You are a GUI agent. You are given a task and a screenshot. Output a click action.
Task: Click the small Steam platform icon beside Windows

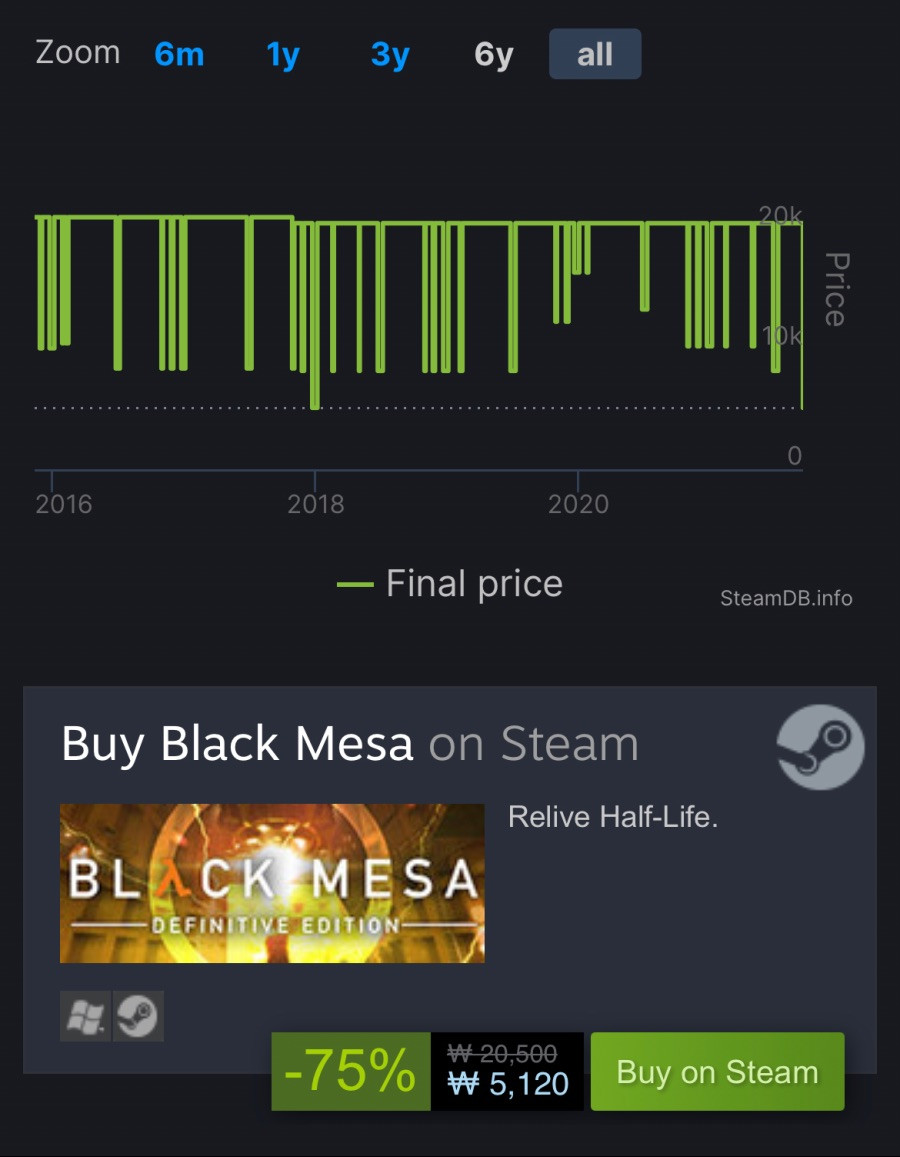[x=138, y=1016]
